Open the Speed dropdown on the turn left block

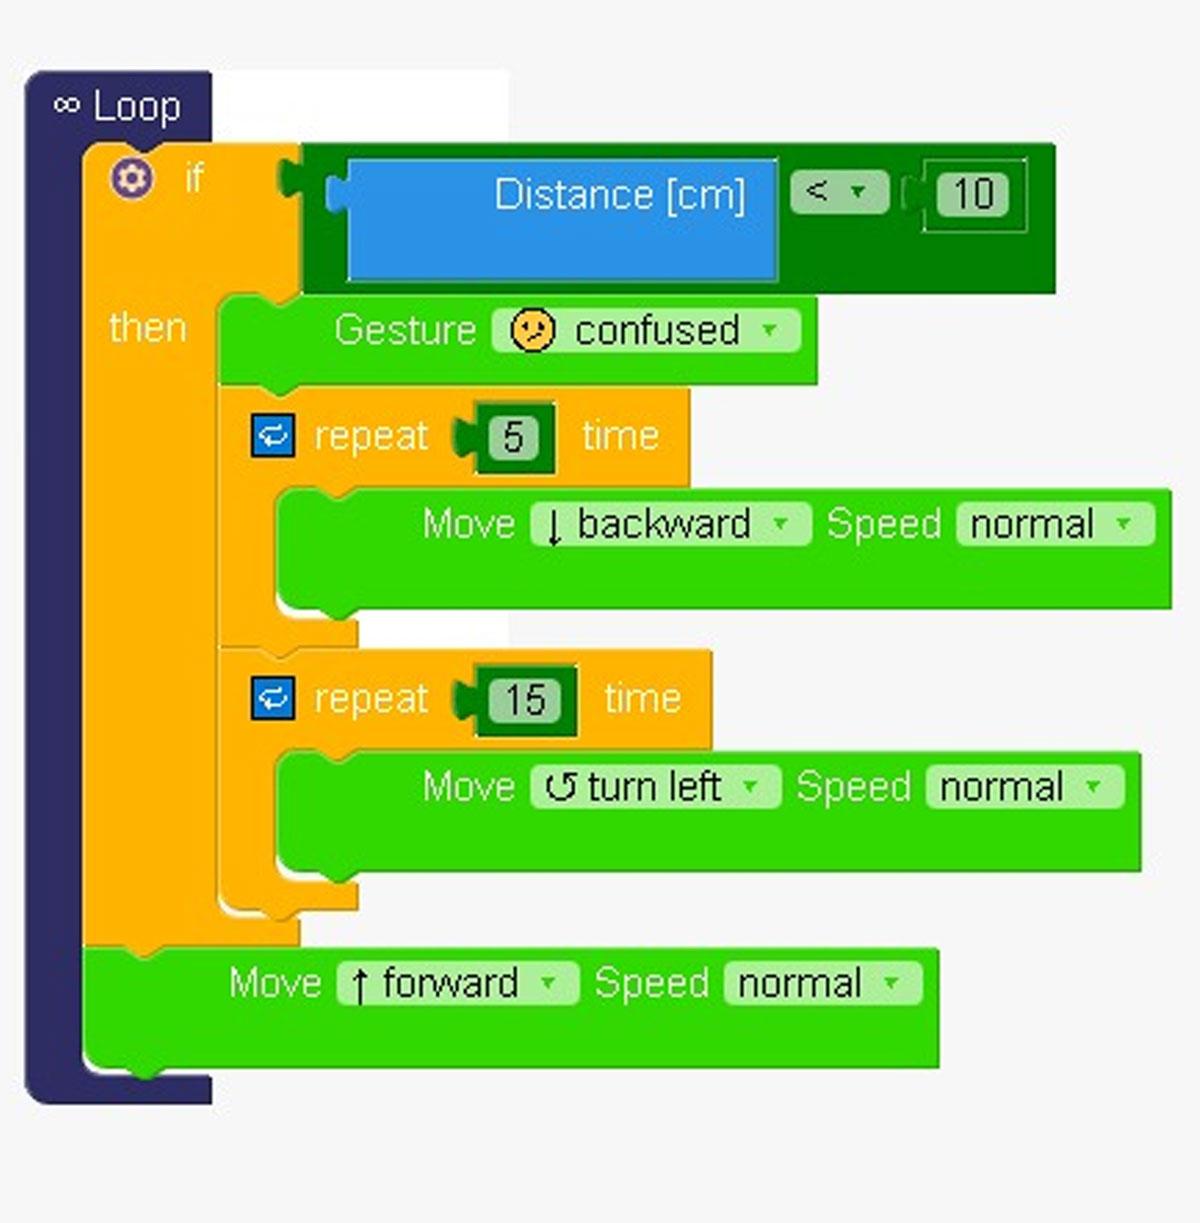[x=1095, y=787]
